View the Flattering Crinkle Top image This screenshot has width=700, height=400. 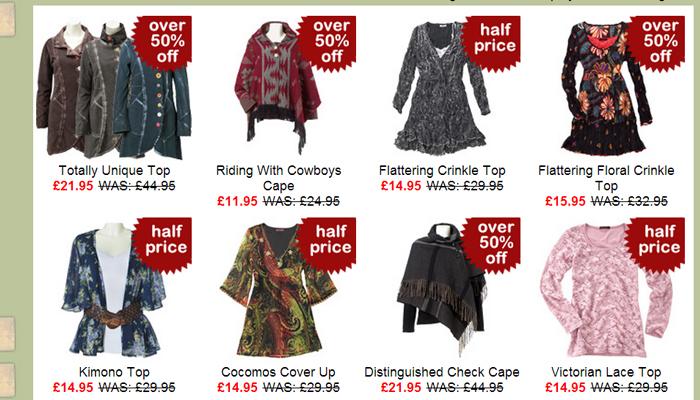[x=442, y=88]
